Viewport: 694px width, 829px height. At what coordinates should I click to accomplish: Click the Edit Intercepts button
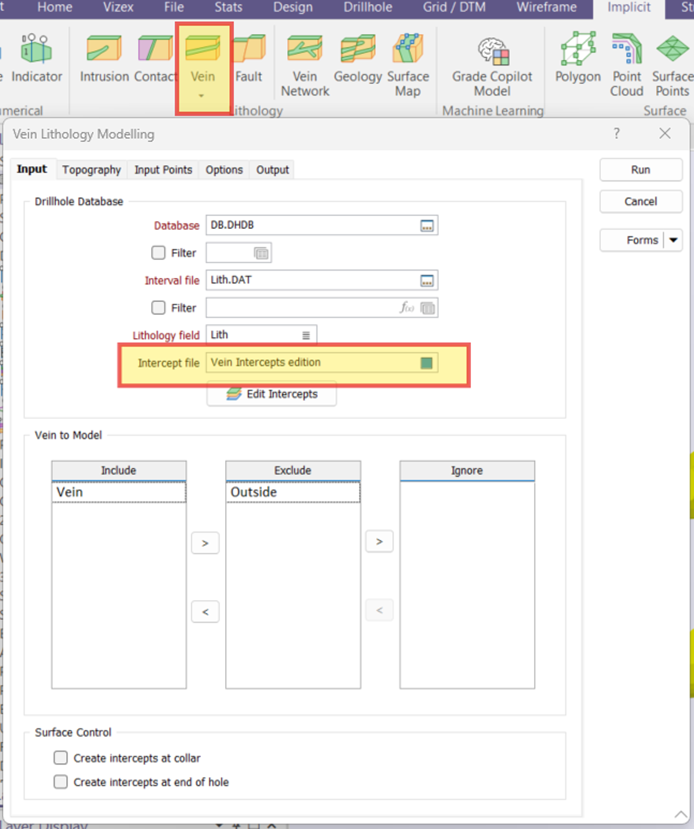[271, 394]
